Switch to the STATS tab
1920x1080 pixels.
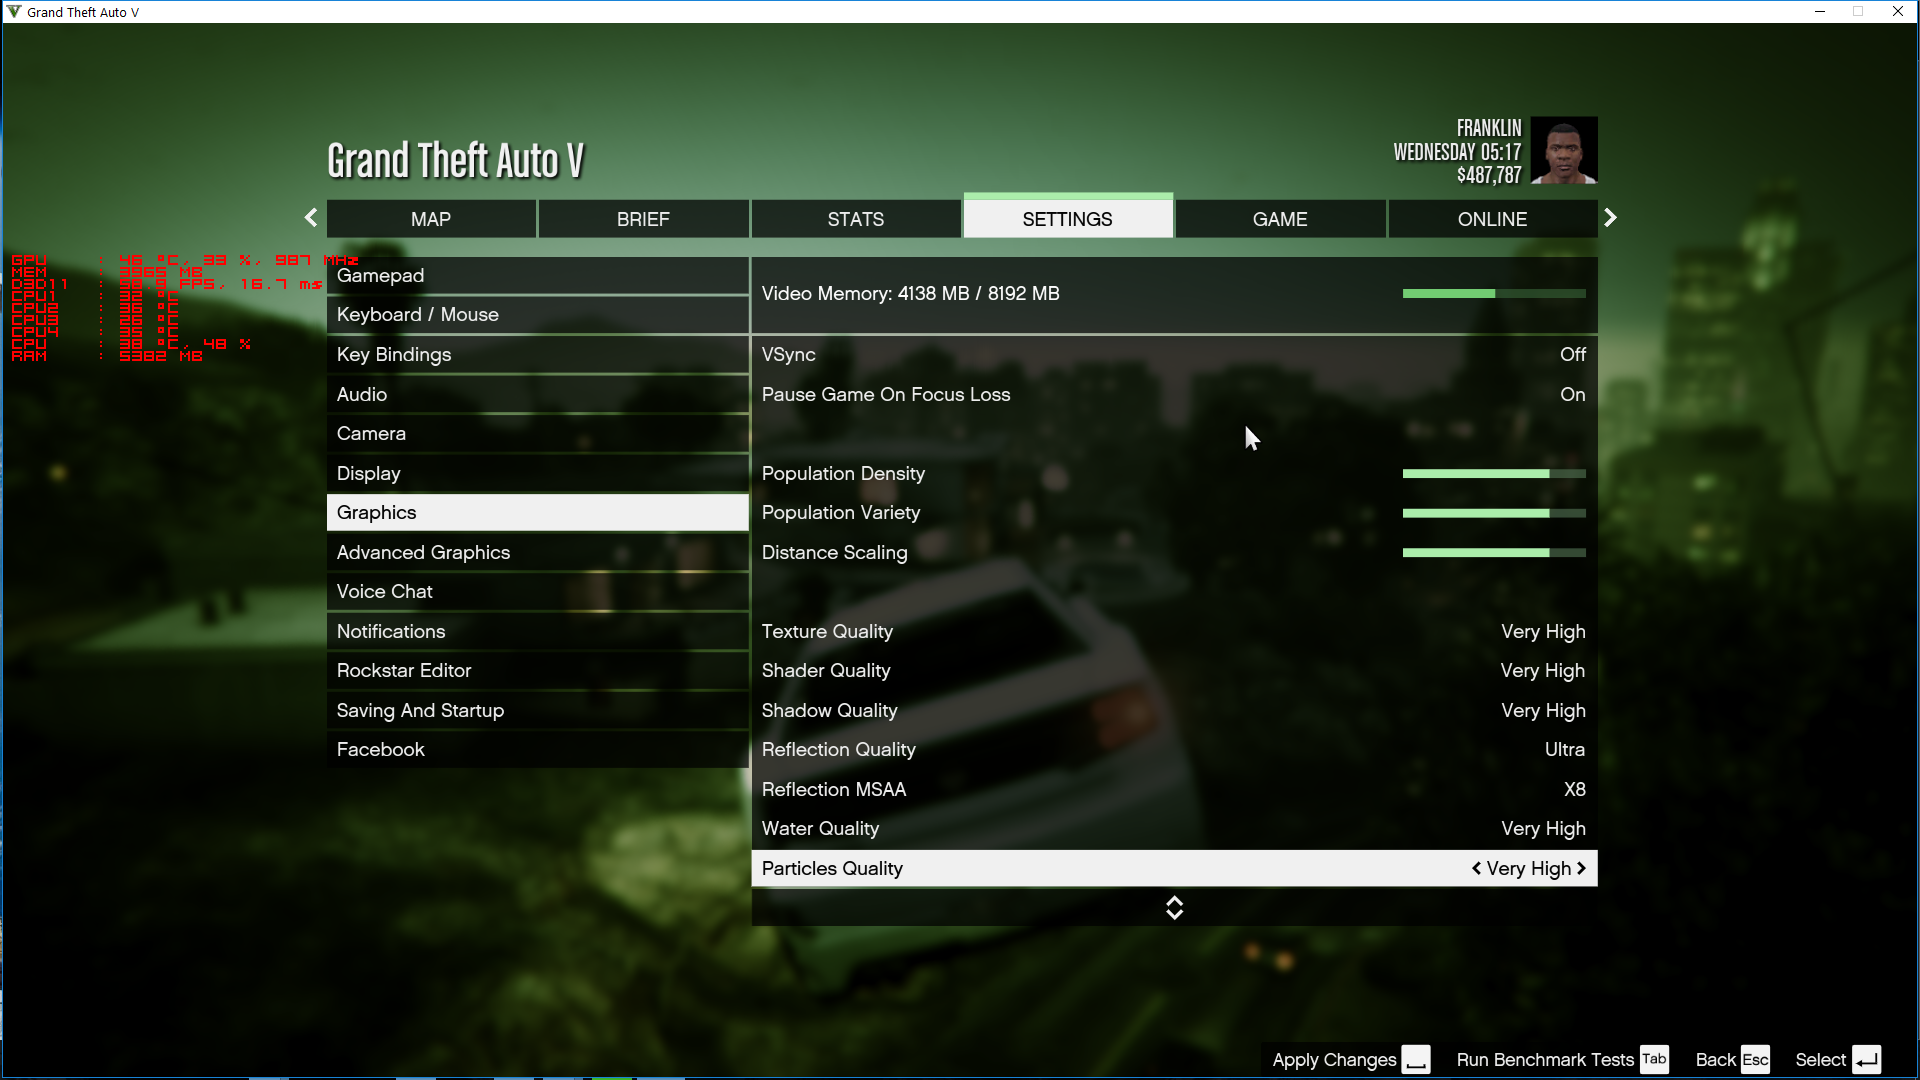coord(856,219)
